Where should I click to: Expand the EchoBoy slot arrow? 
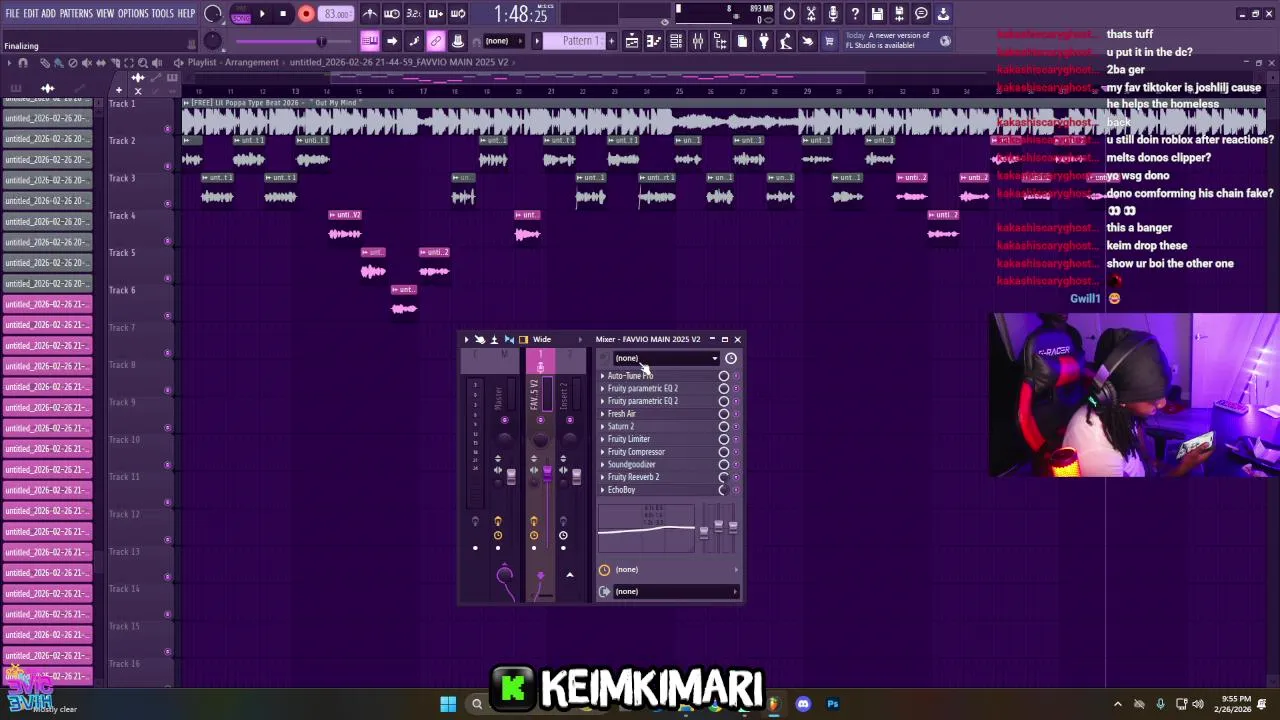(x=602, y=490)
